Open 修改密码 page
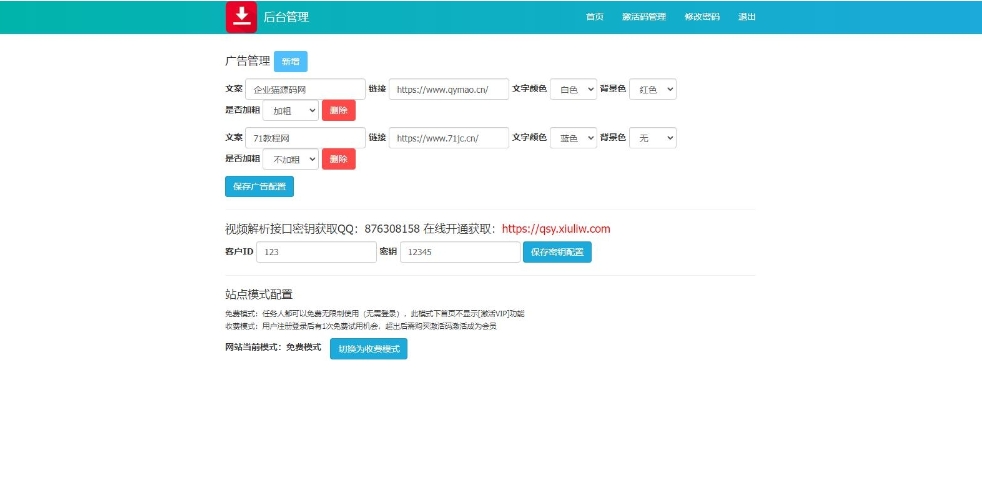 (x=701, y=17)
